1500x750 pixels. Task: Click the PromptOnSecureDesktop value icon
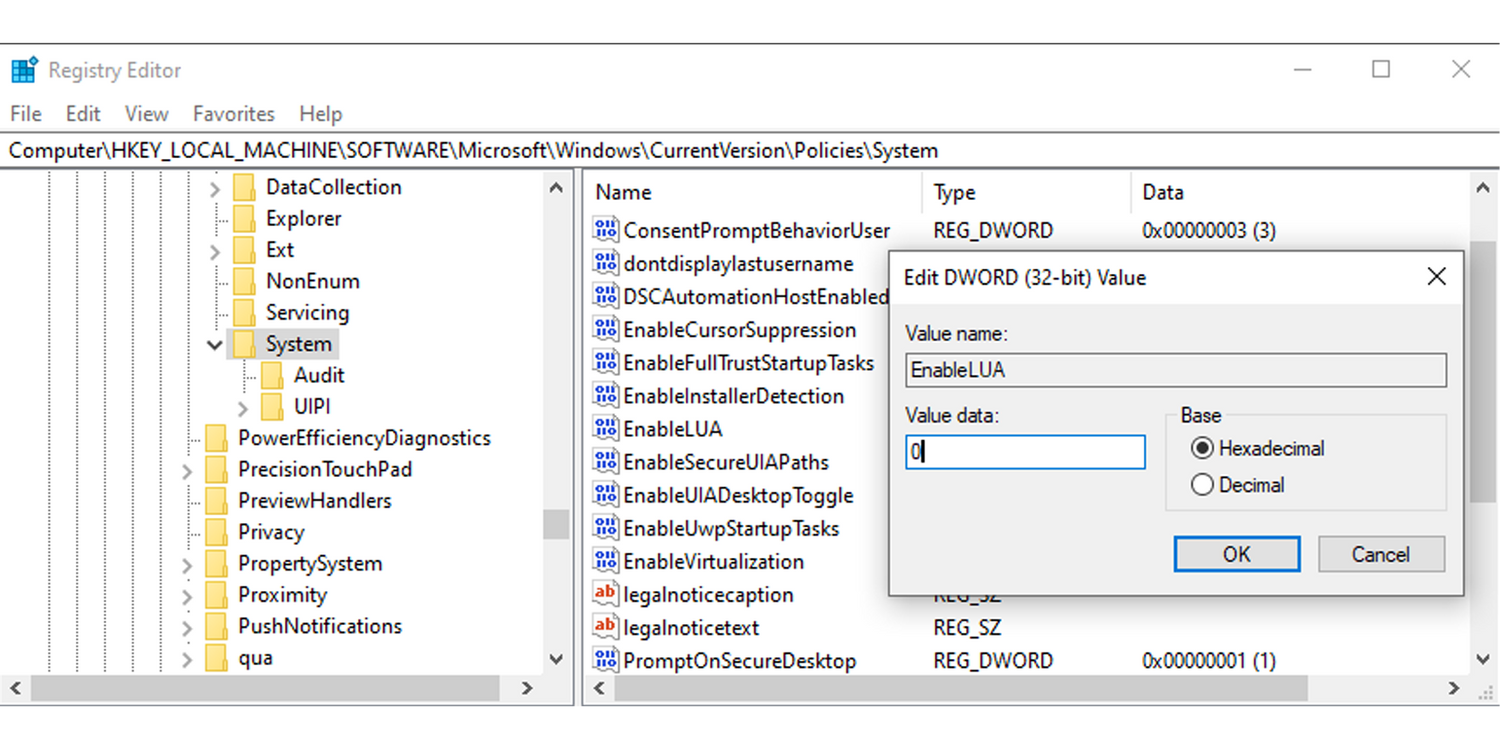[x=606, y=660]
